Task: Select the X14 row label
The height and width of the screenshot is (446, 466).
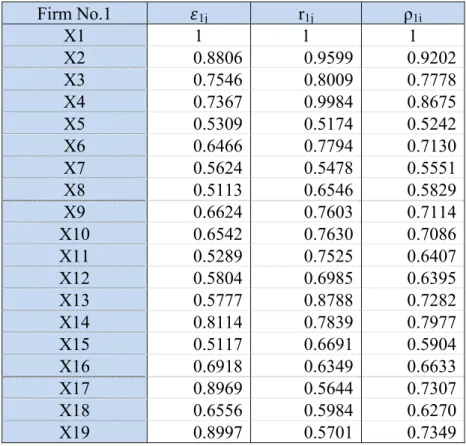Action: (x=74, y=322)
